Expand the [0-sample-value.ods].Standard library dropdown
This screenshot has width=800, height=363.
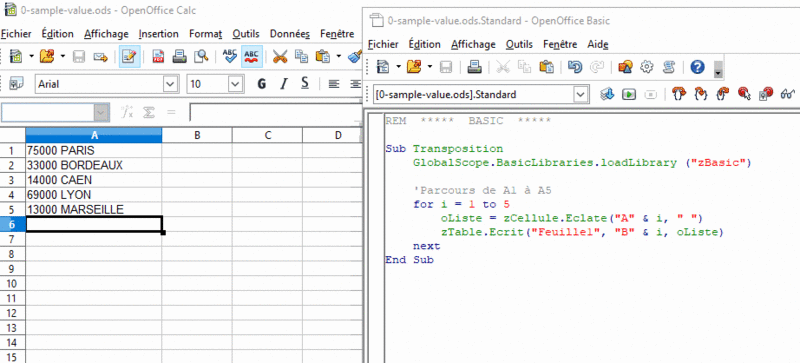[x=580, y=94]
